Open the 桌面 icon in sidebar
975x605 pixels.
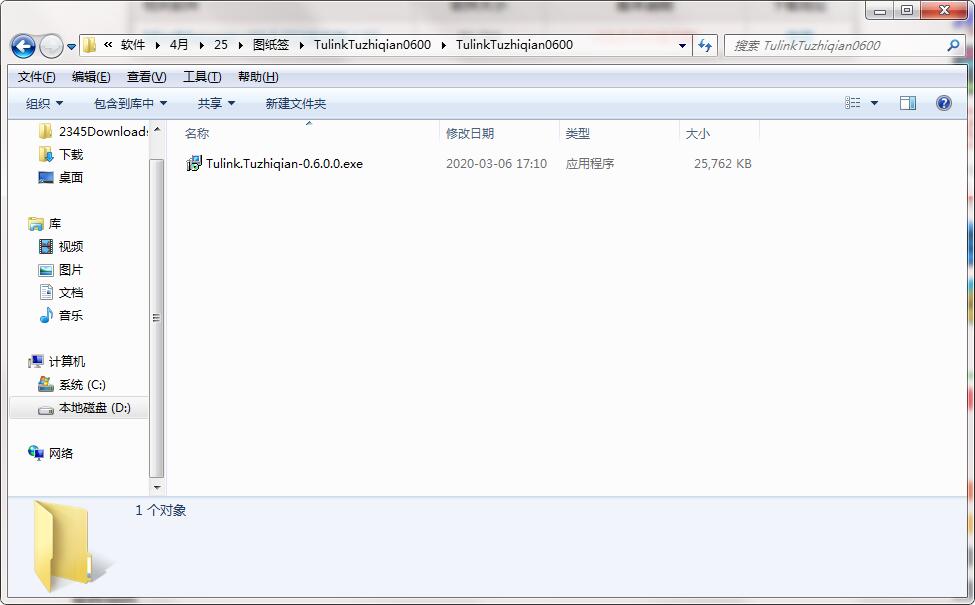tap(45, 177)
